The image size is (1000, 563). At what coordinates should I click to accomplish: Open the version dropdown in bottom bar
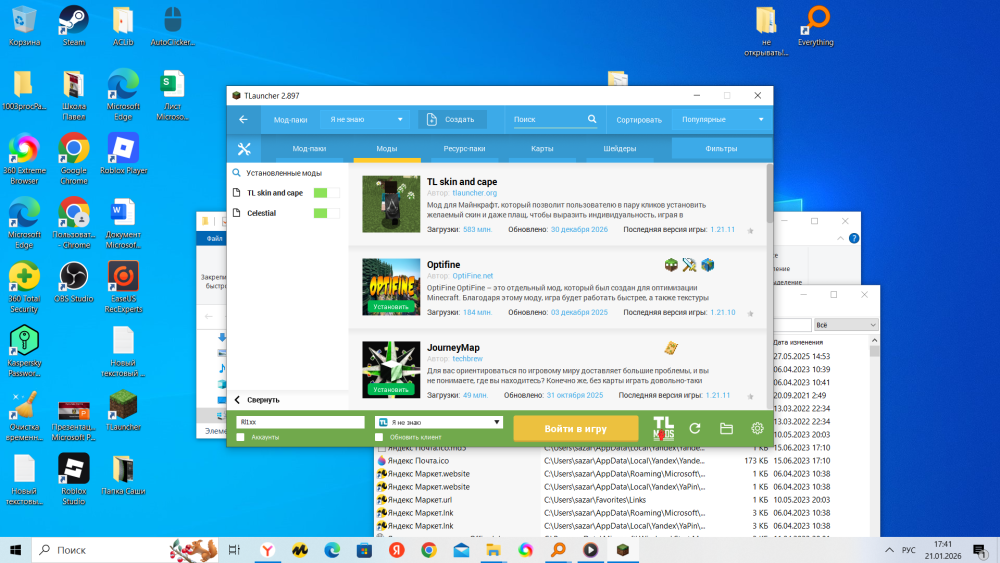pyautogui.click(x=439, y=422)
